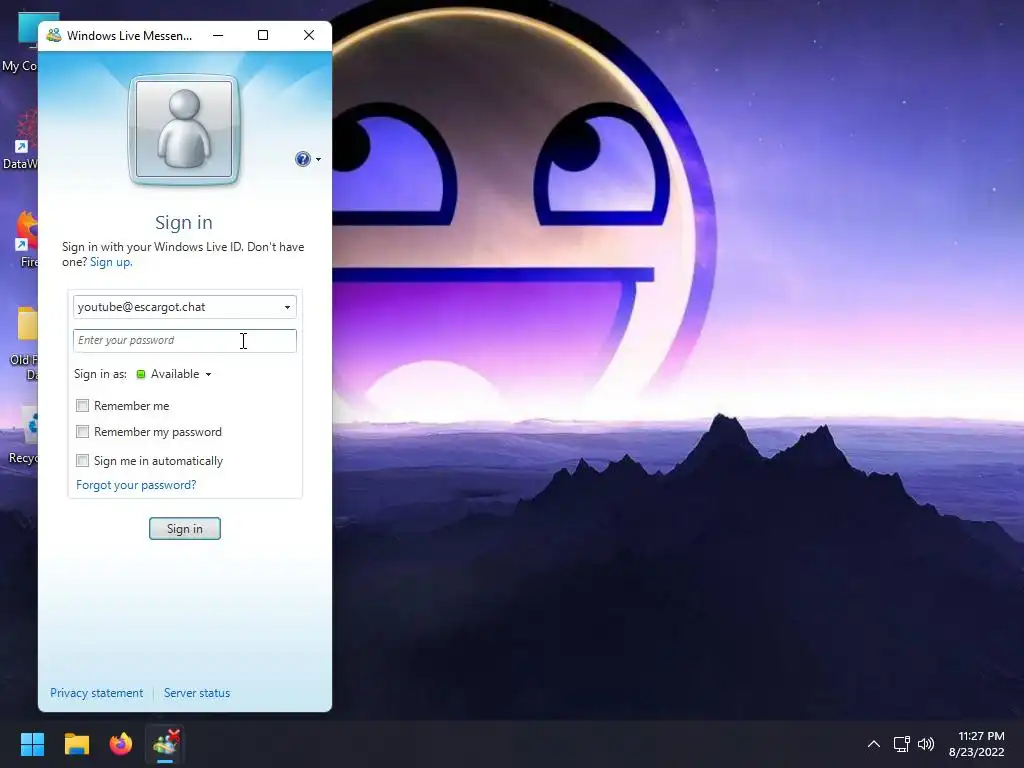Click the Messenger taskbar icon
This screenshot has height=768, width=1024.
click(x=165, y=744)
